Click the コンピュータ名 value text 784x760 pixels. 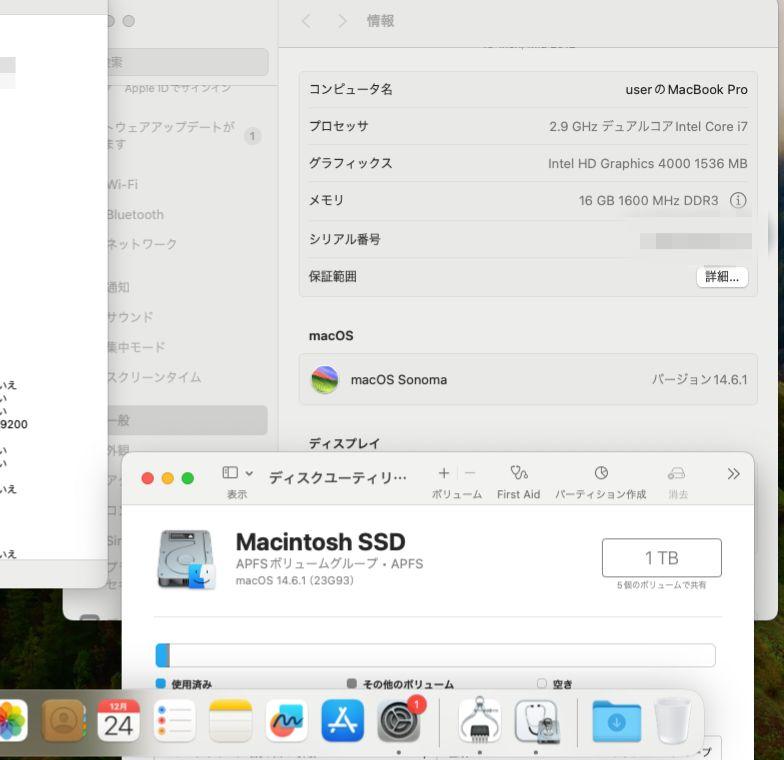pyautogui.click(x=686, y=90)
